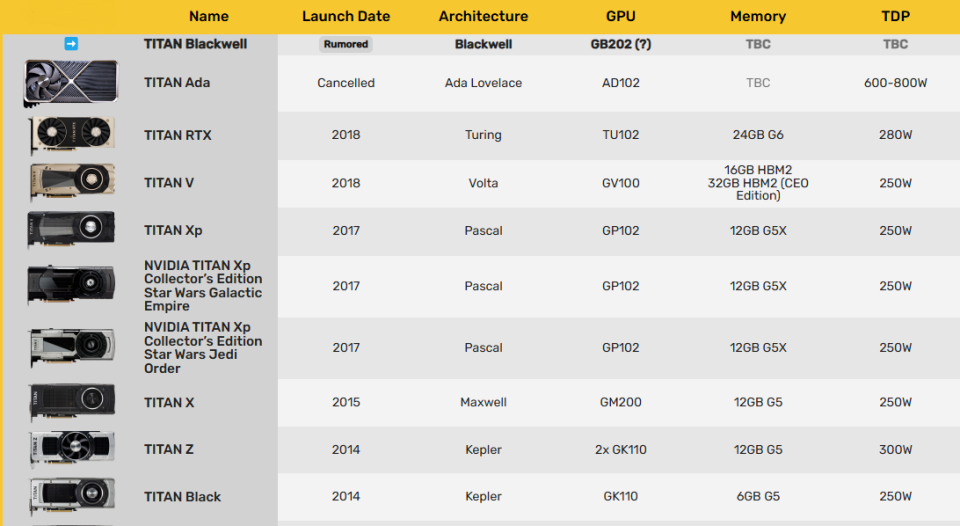
Task: Open the TITAN Ada graphics card thumbnail
Action: pos(70,83)
